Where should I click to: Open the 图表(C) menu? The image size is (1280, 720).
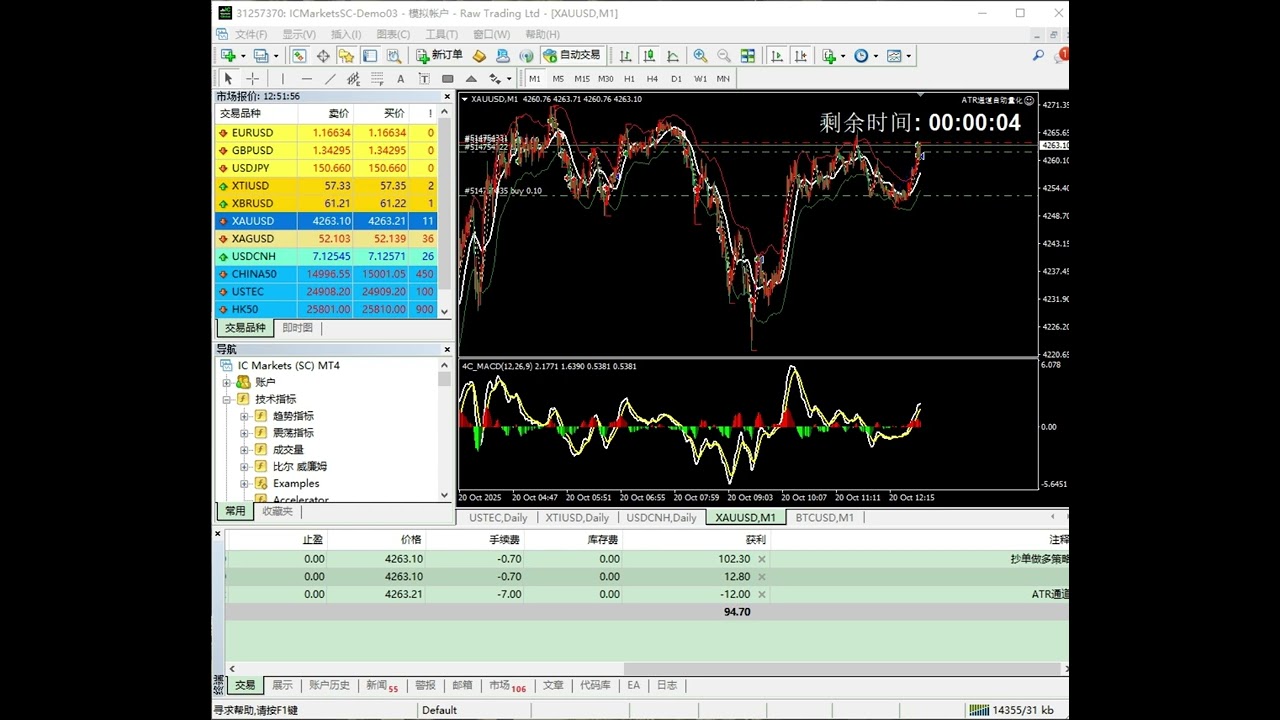pos(393,34)
